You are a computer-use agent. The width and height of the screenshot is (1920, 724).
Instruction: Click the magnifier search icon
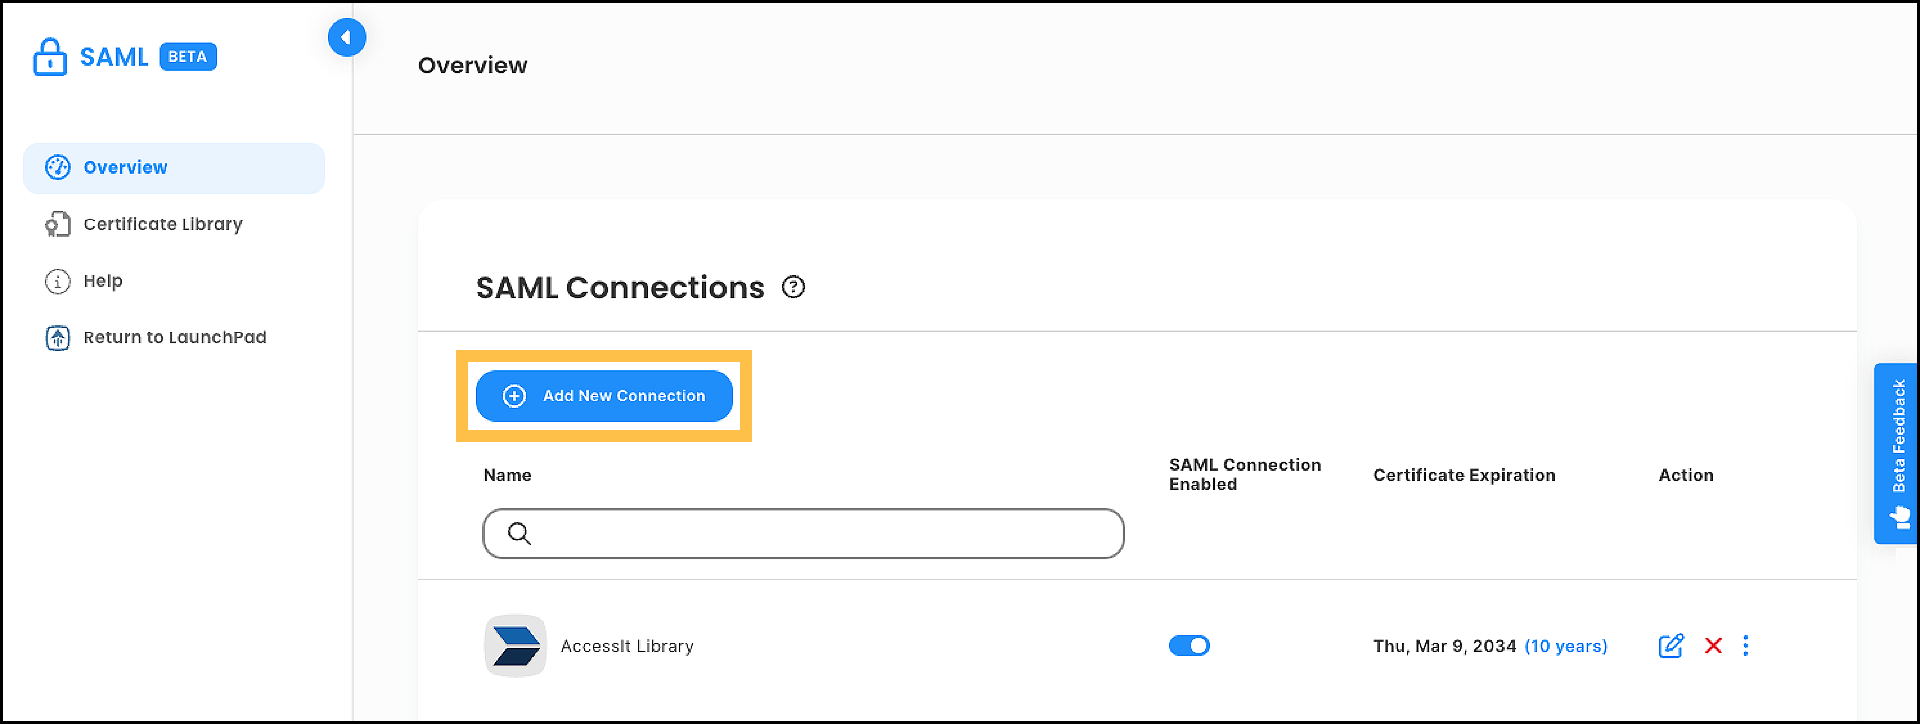(x=519, y=534)
